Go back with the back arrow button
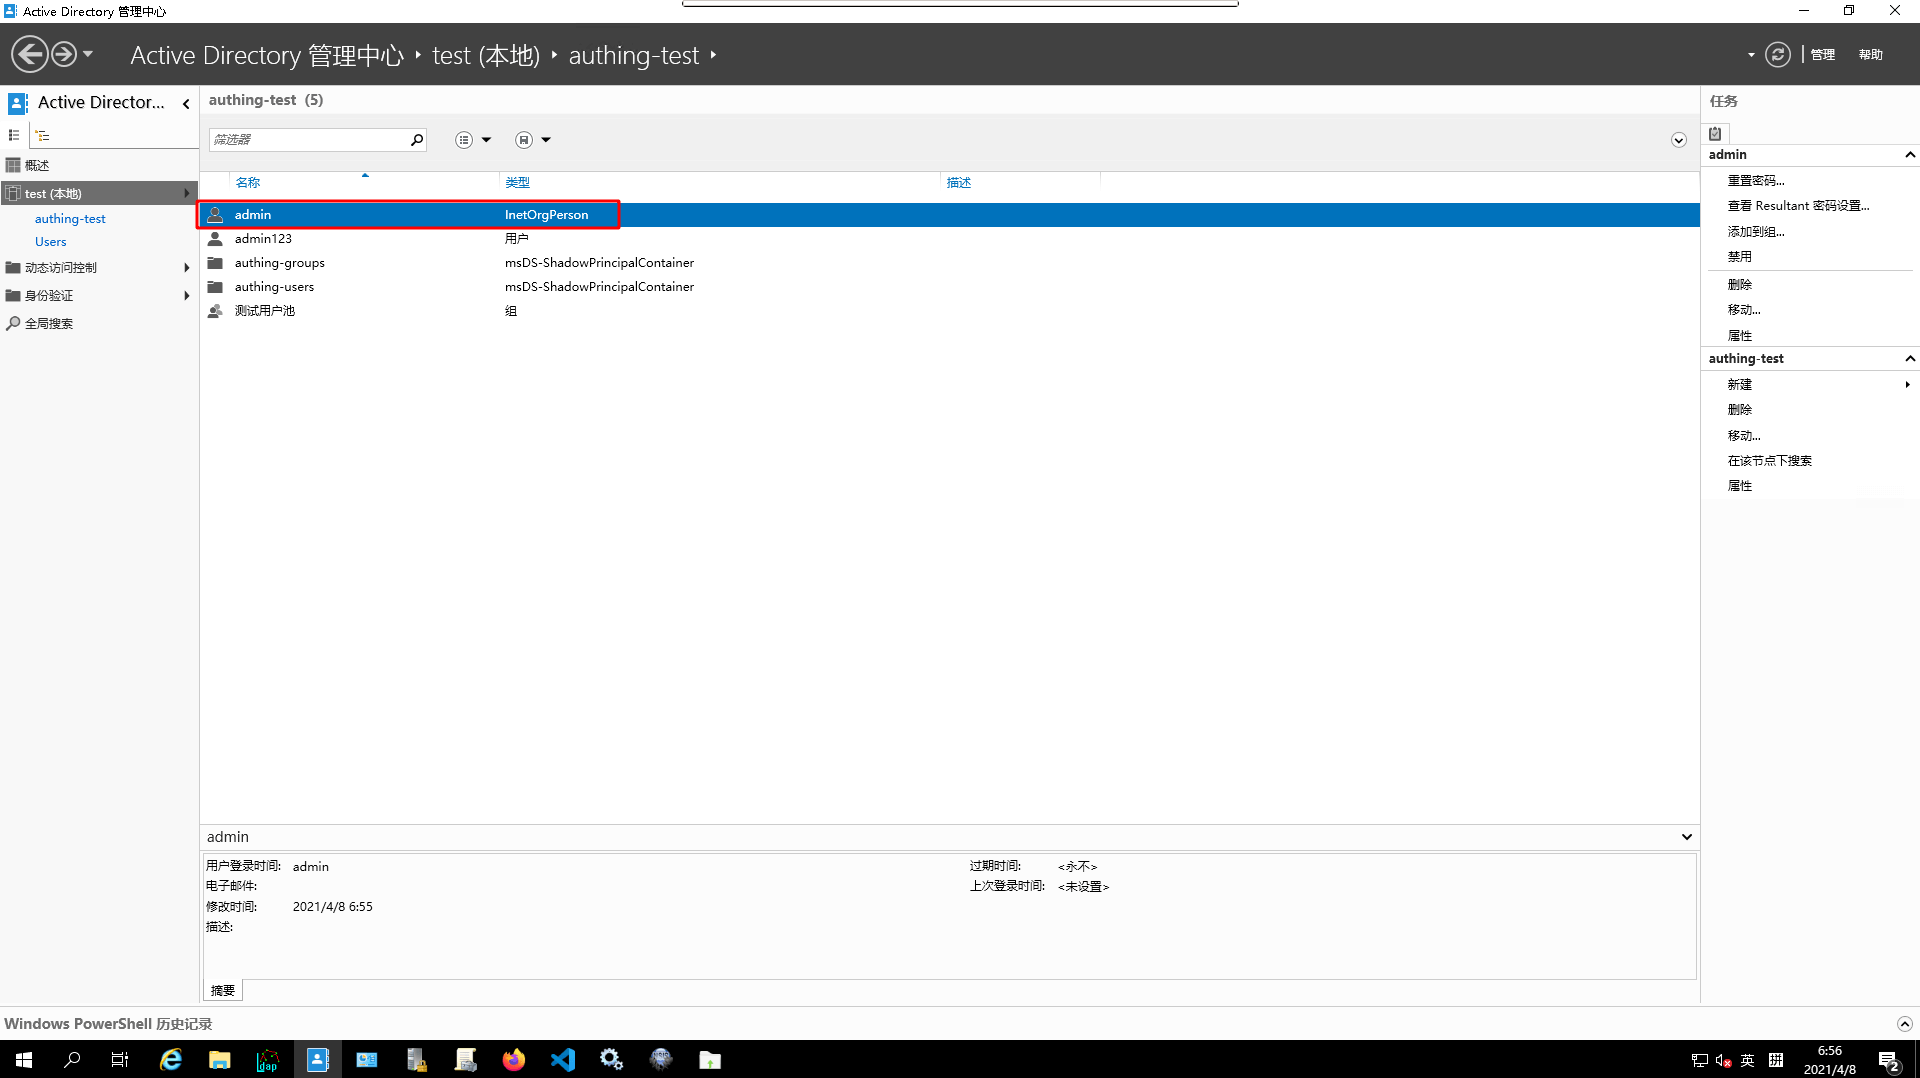 click(29, 55)
